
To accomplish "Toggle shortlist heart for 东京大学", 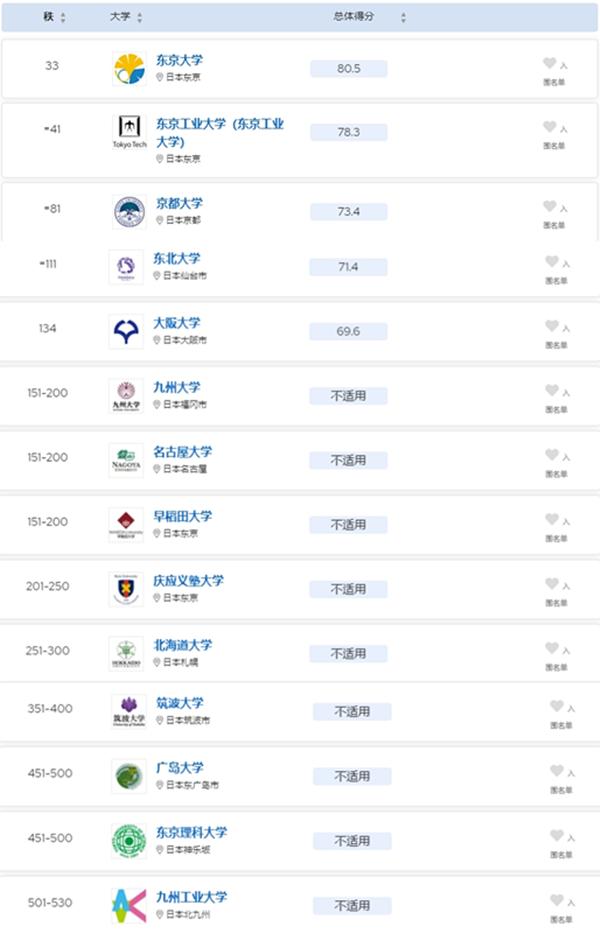I will click(549, 63).
